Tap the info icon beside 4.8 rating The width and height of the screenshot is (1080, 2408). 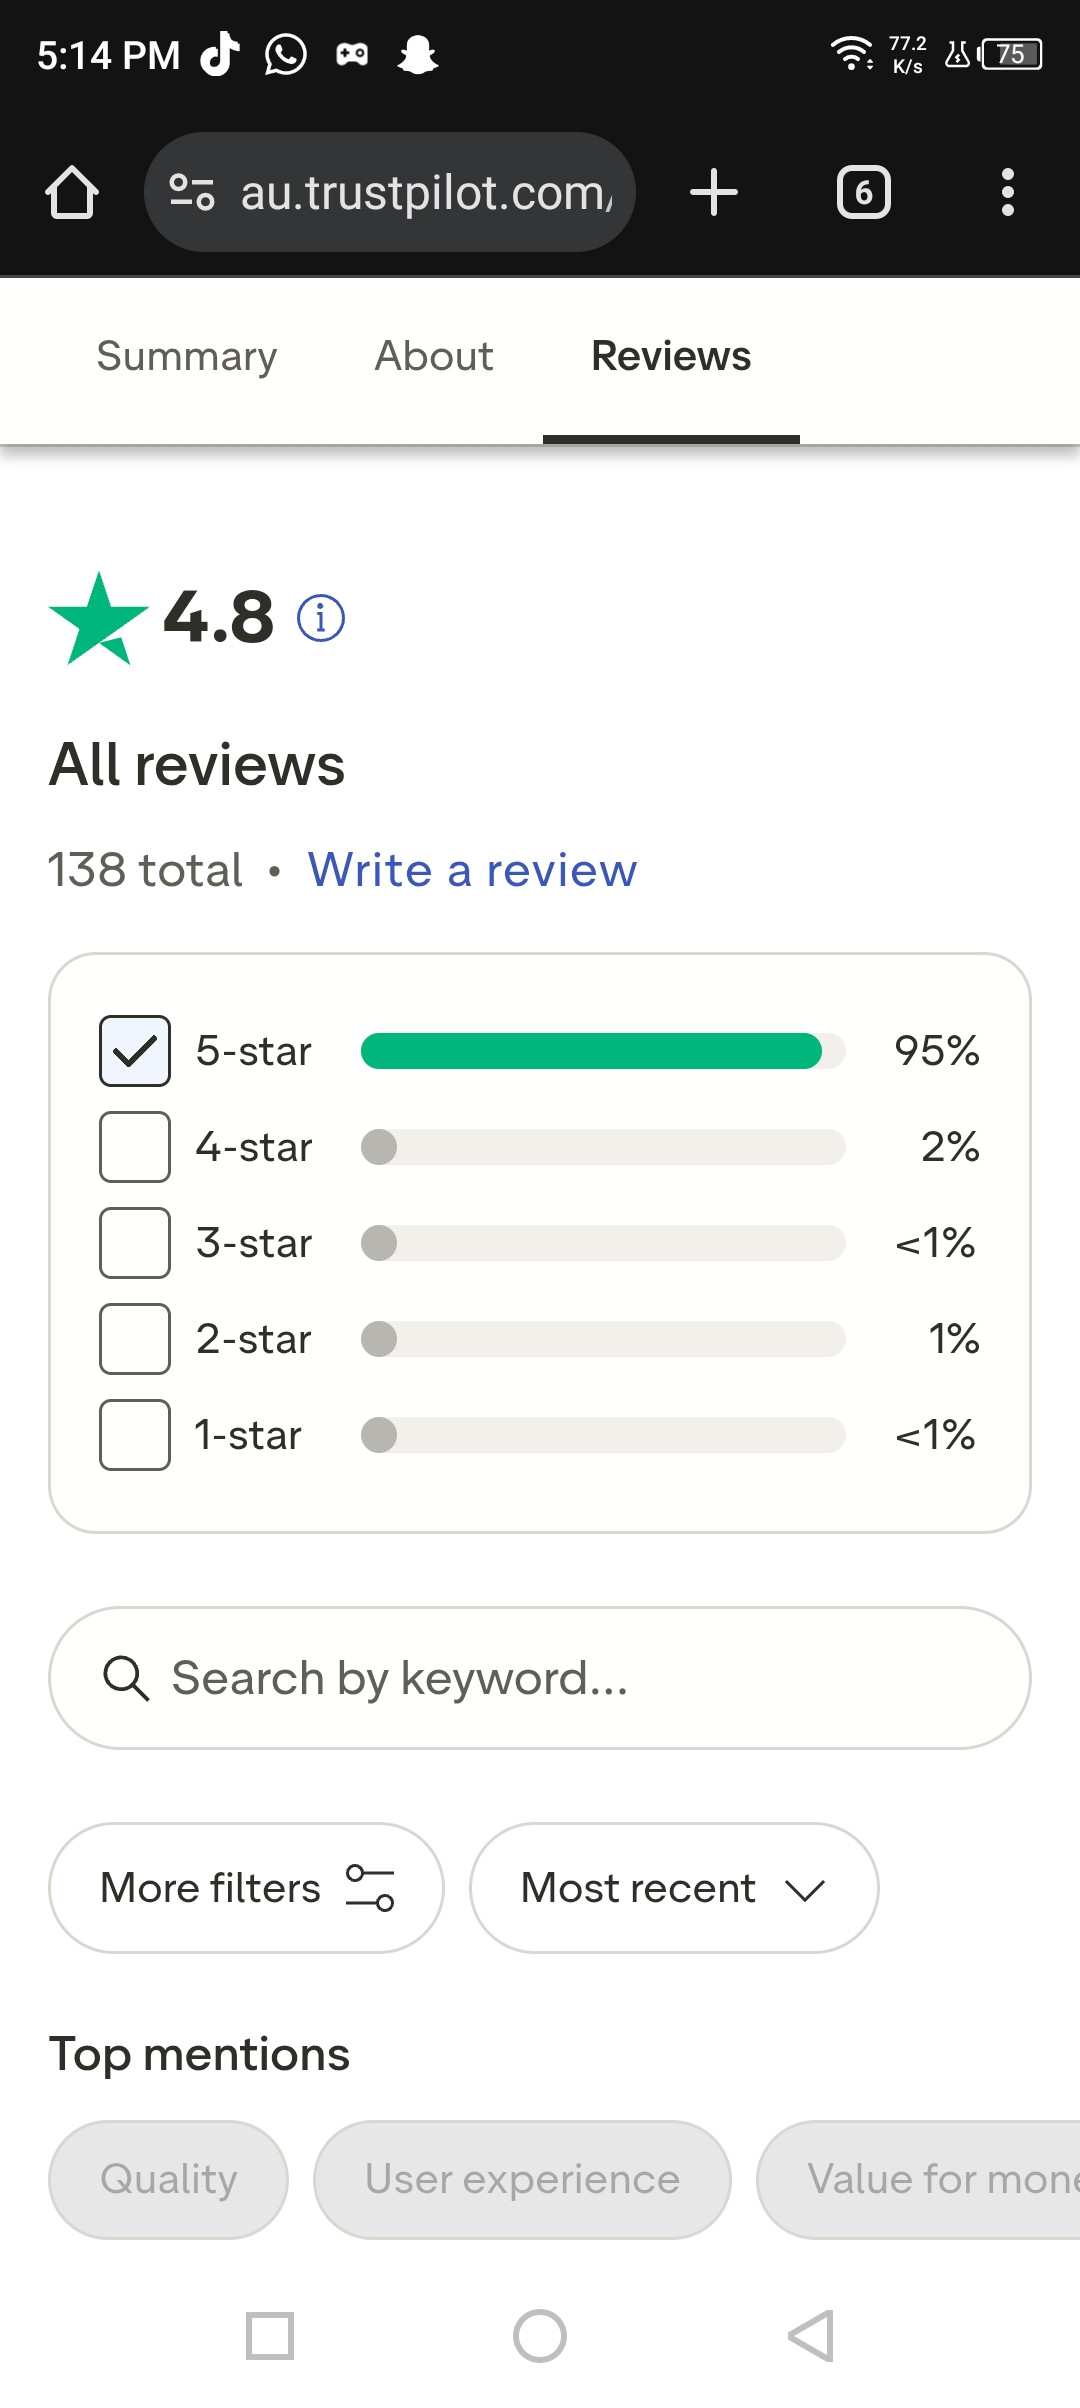(321, 618)
